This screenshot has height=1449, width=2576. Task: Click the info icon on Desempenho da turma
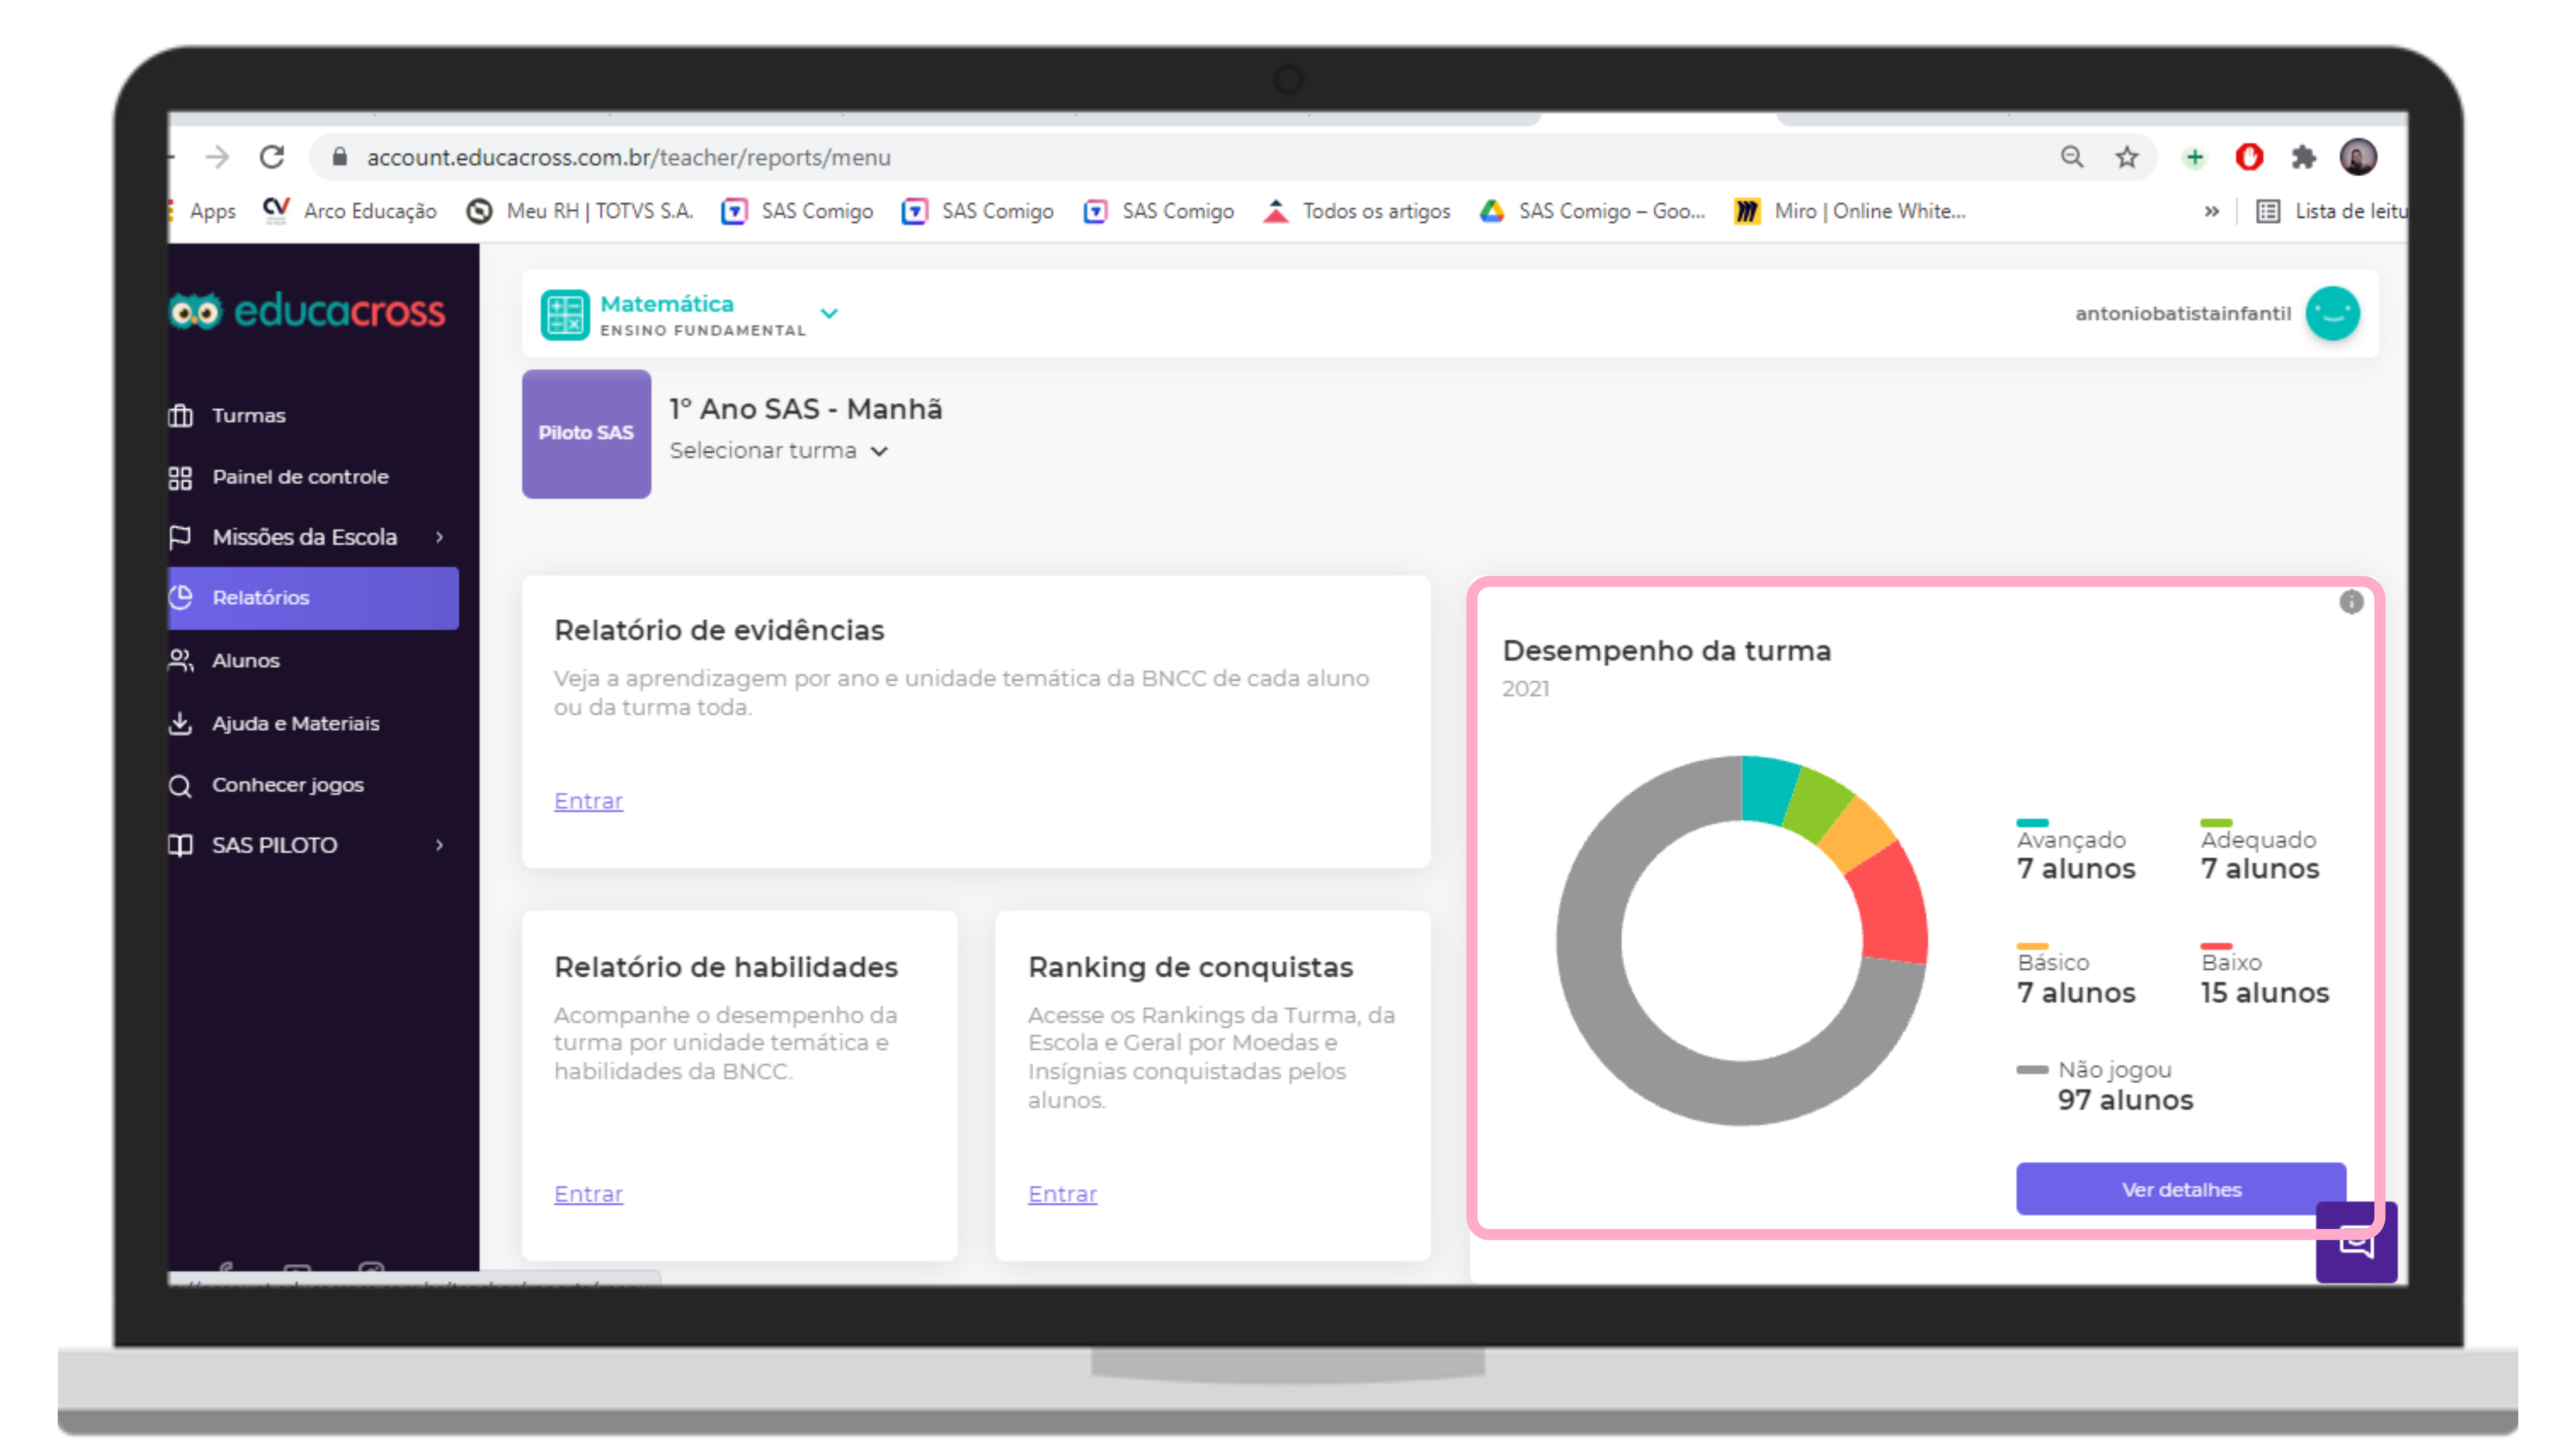(x=2351, y=602)
